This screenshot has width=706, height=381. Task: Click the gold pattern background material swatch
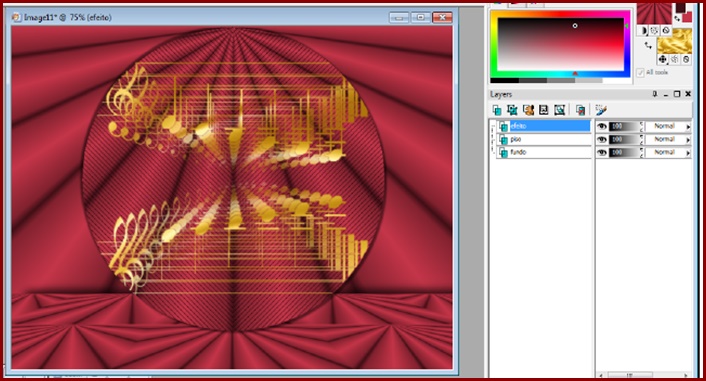pyautogui.click(x=674, y=42)
